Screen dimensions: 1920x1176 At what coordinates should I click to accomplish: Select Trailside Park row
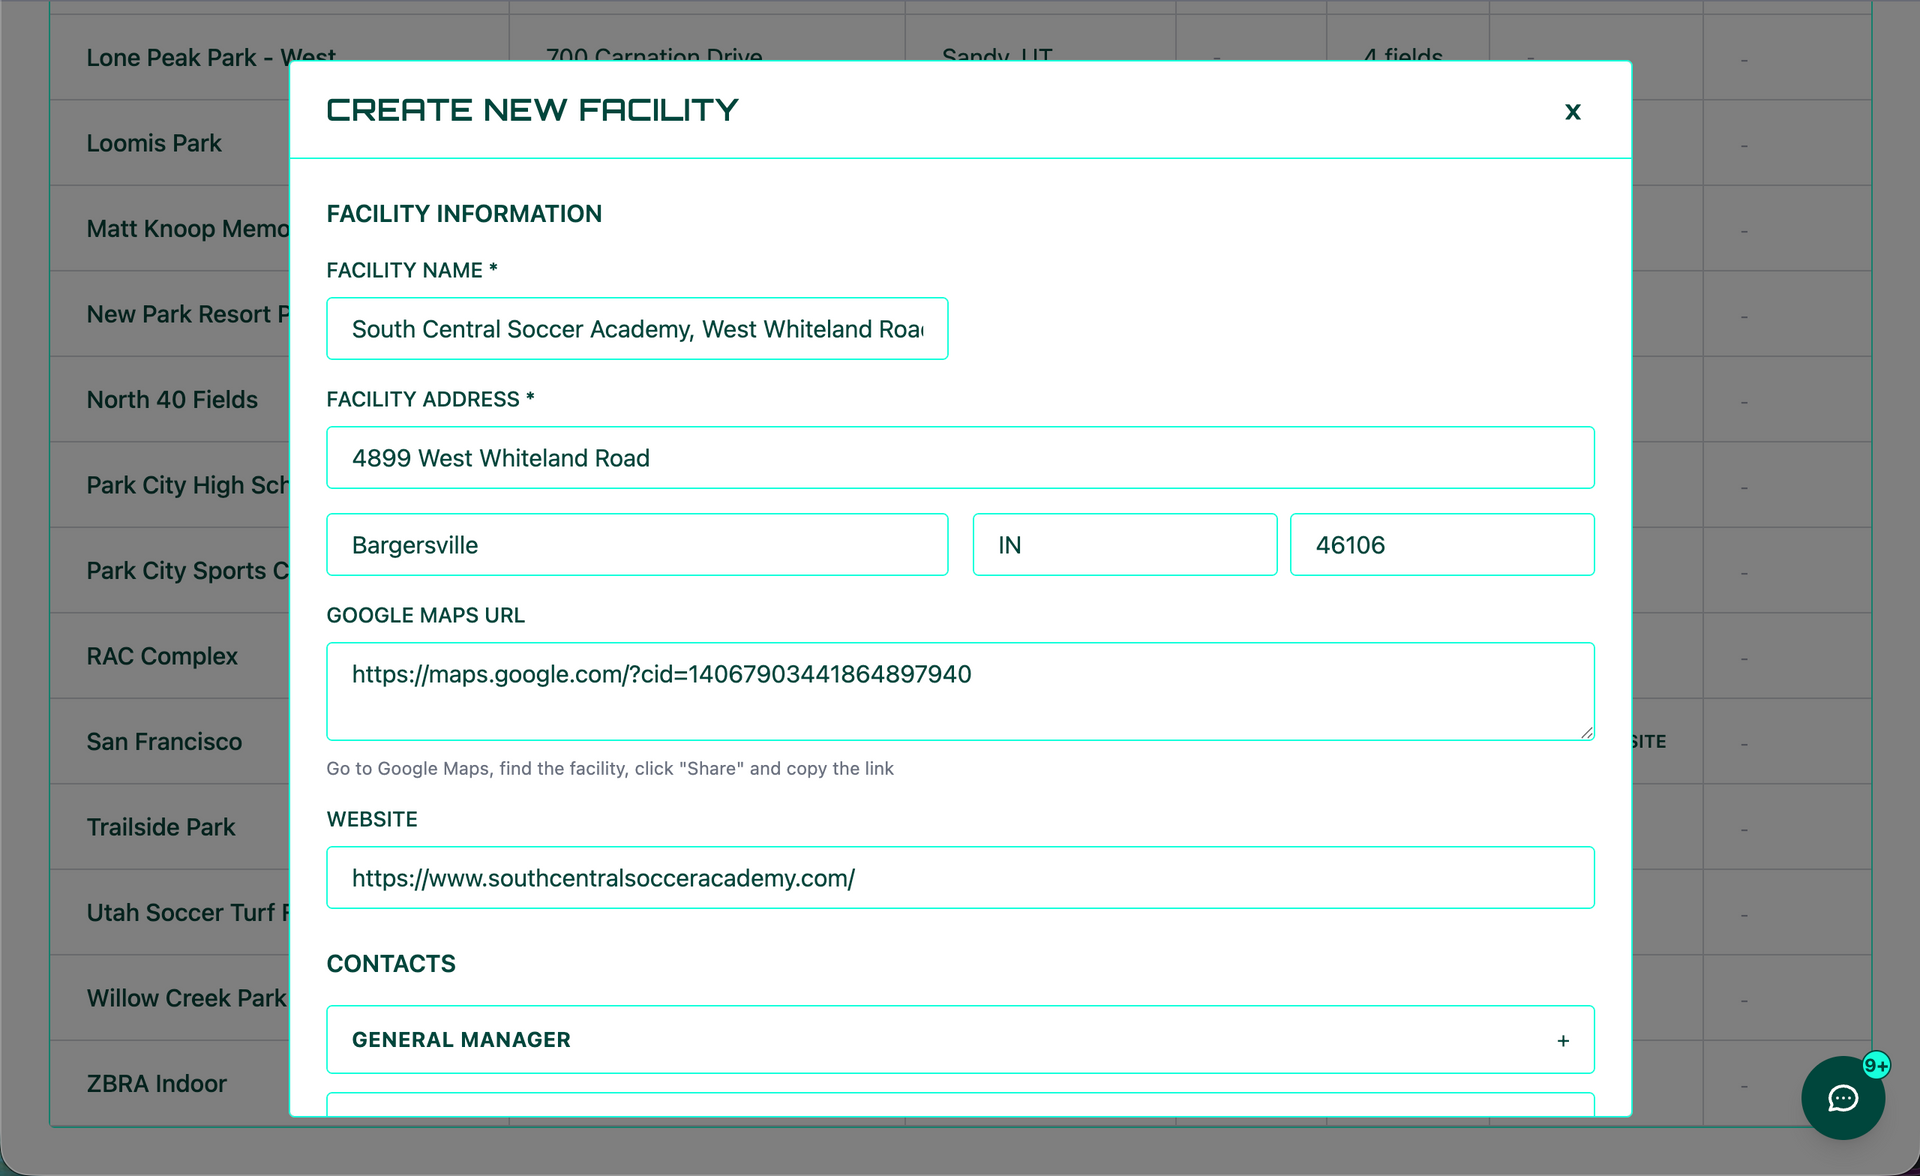pyautogui.click(x=161, y=827)
